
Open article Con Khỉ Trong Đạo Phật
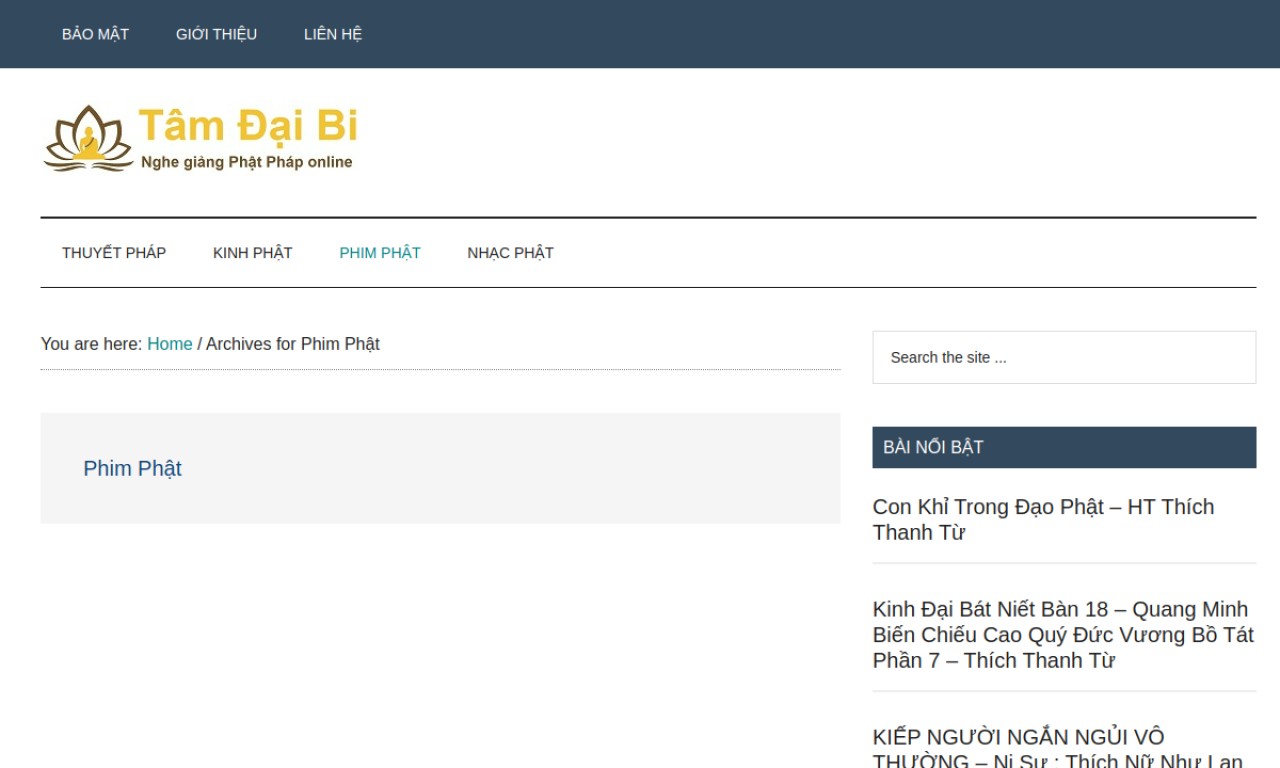(1043, 519)
